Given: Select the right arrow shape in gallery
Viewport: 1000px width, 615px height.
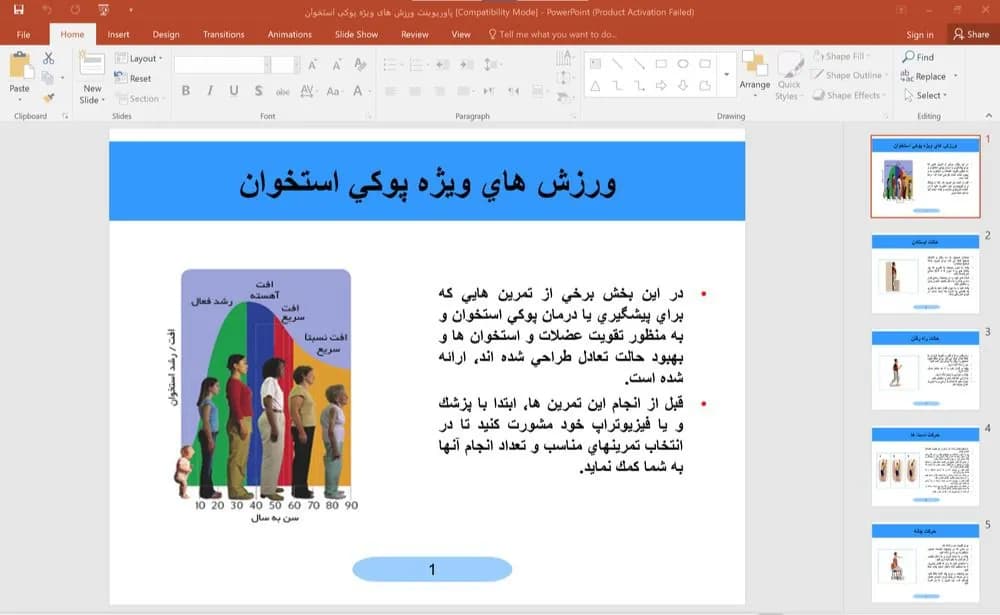Looking at the screenshot, I should 661,85.
